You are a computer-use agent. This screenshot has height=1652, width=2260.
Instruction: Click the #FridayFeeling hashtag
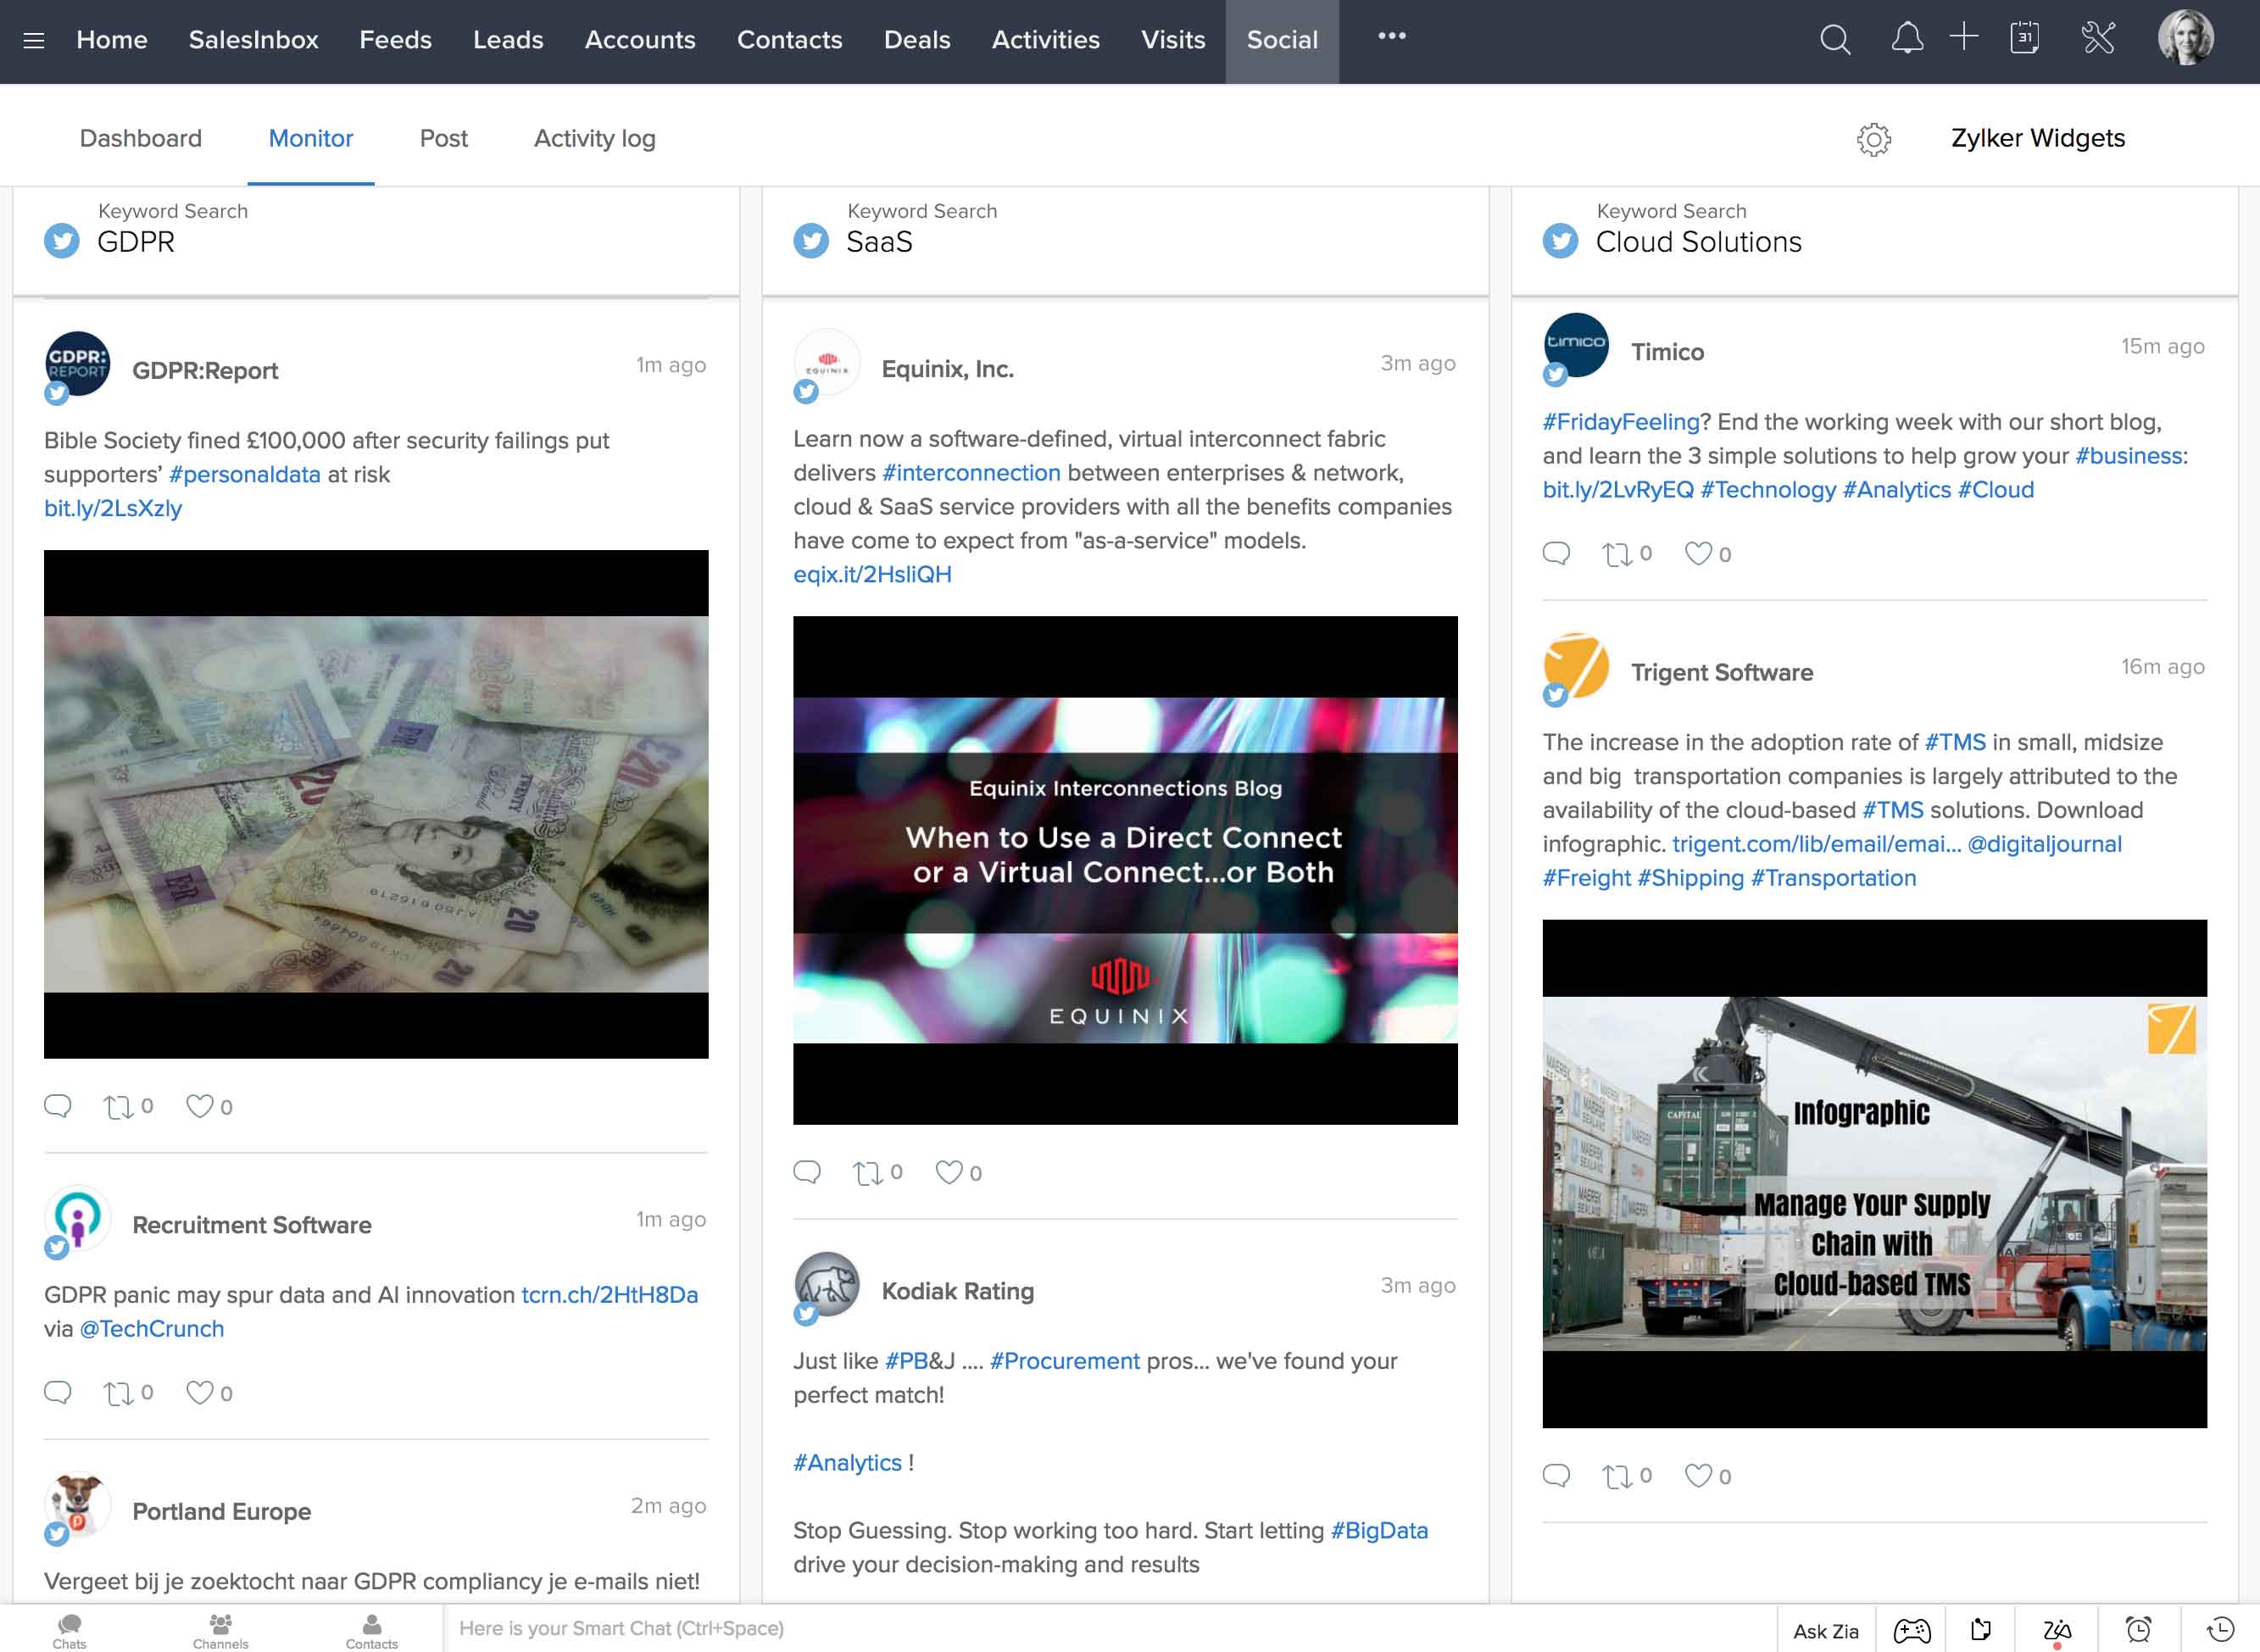1621,422
